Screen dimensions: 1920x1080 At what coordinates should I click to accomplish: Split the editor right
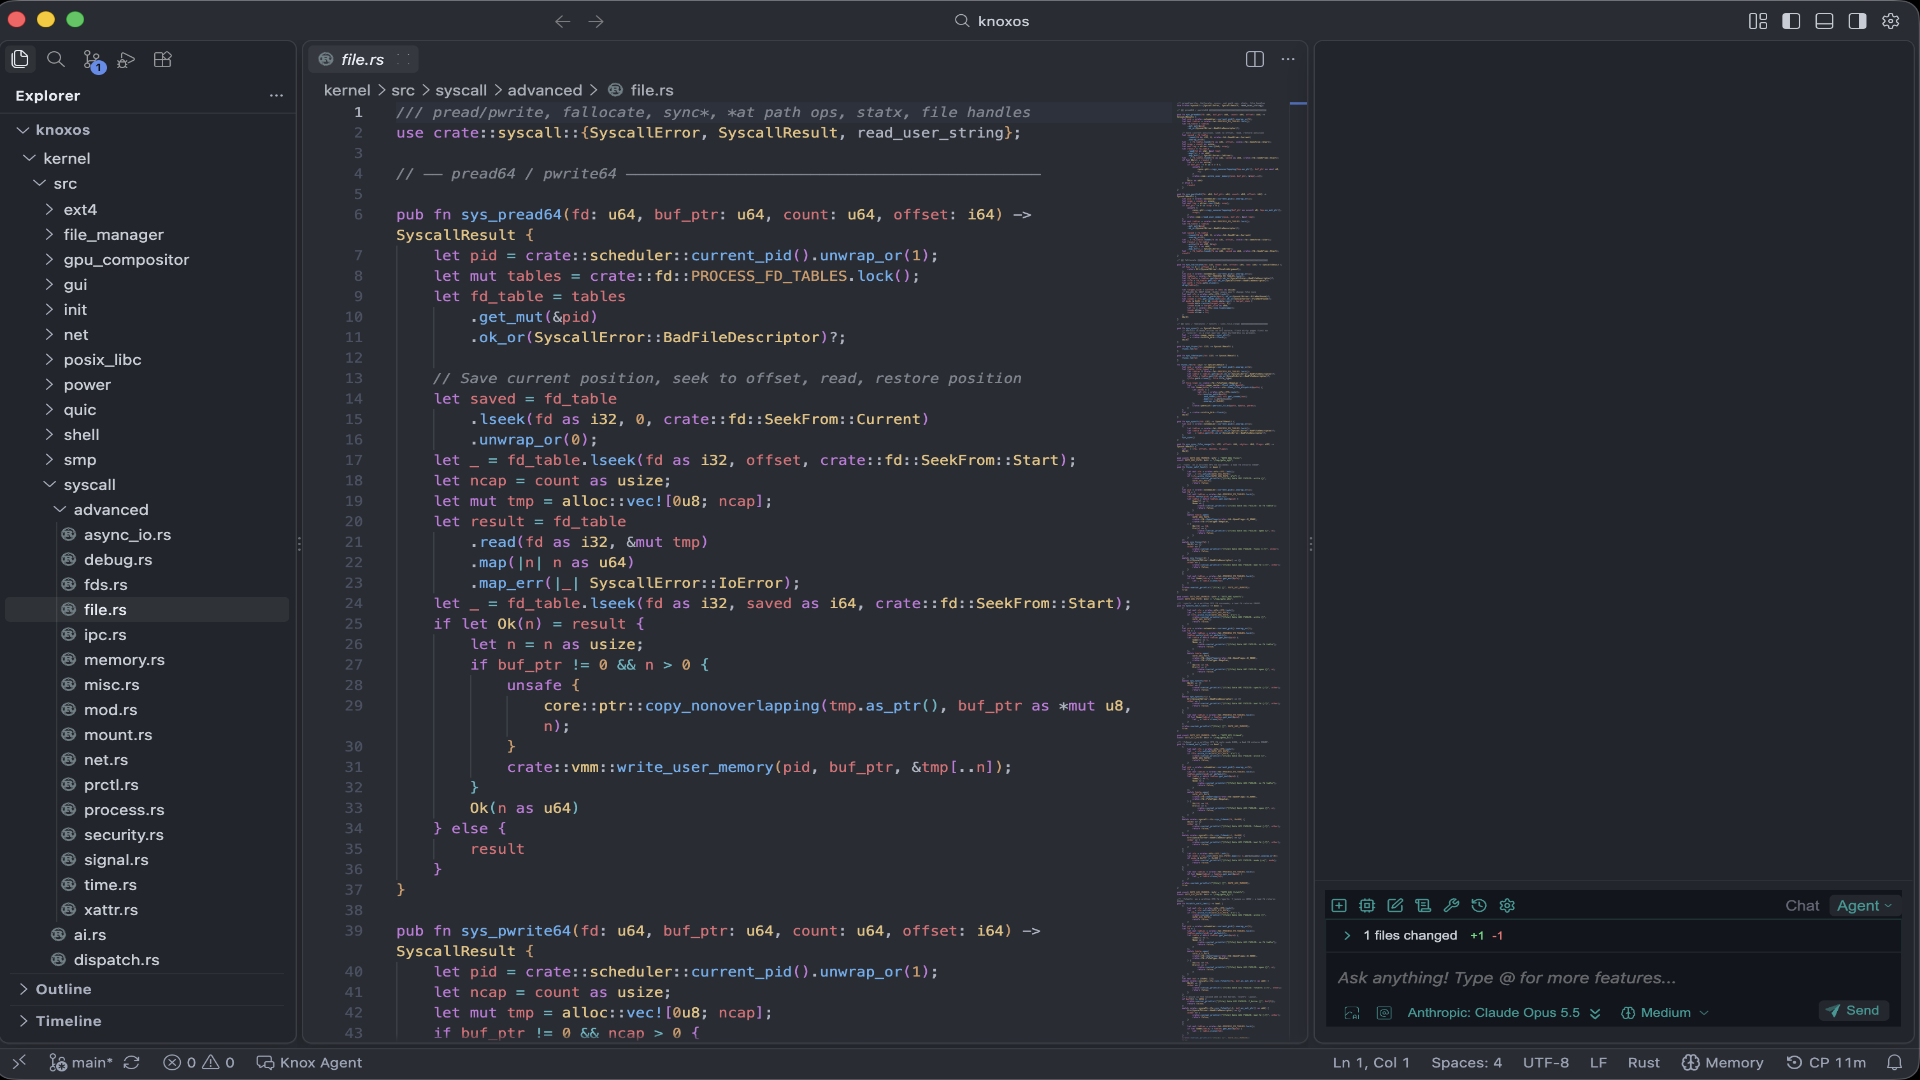[x=1255, y=59]
